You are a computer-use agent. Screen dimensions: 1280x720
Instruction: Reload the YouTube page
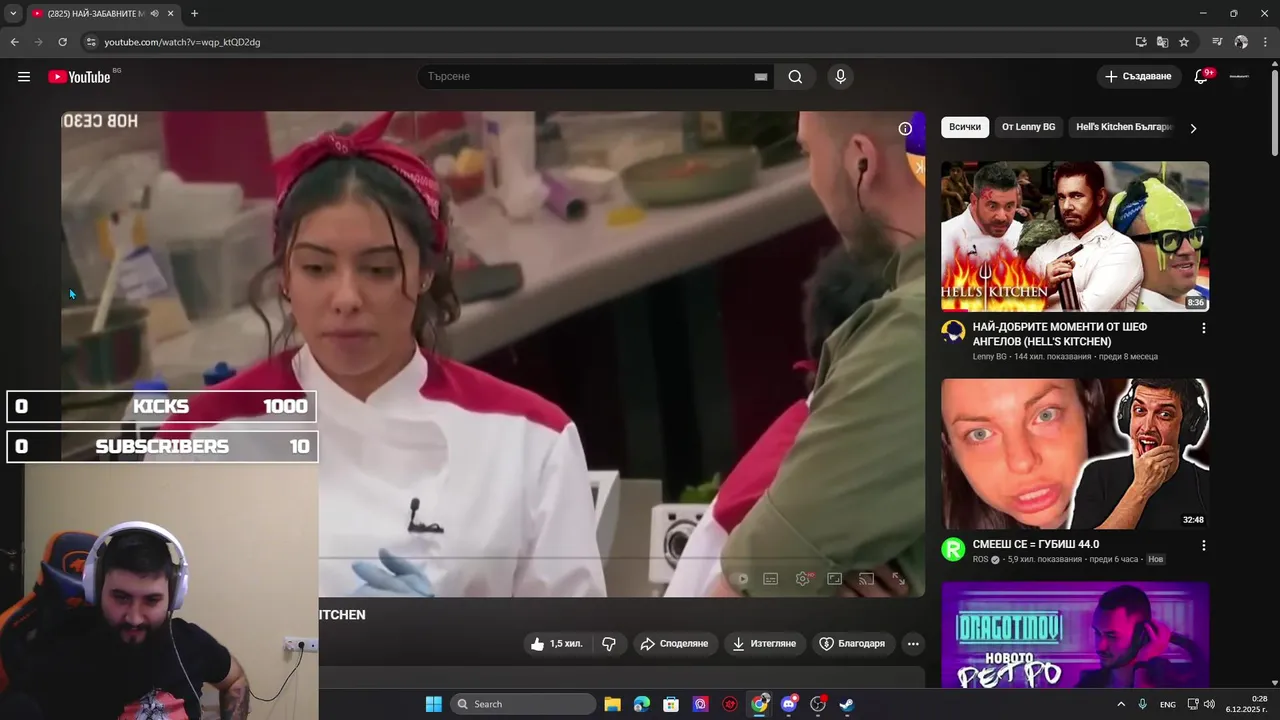pyautogui.click(x=62, y=42)
